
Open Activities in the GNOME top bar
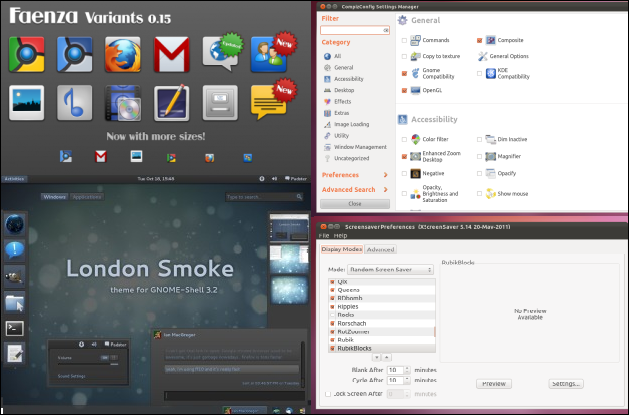(x=14, y=179)
